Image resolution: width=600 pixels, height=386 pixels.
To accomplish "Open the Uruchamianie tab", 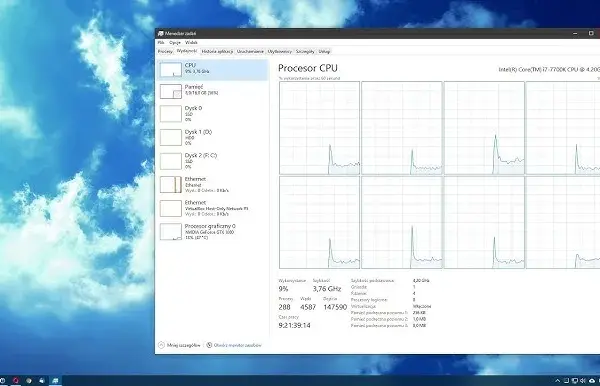I will (x=250, y=51).
